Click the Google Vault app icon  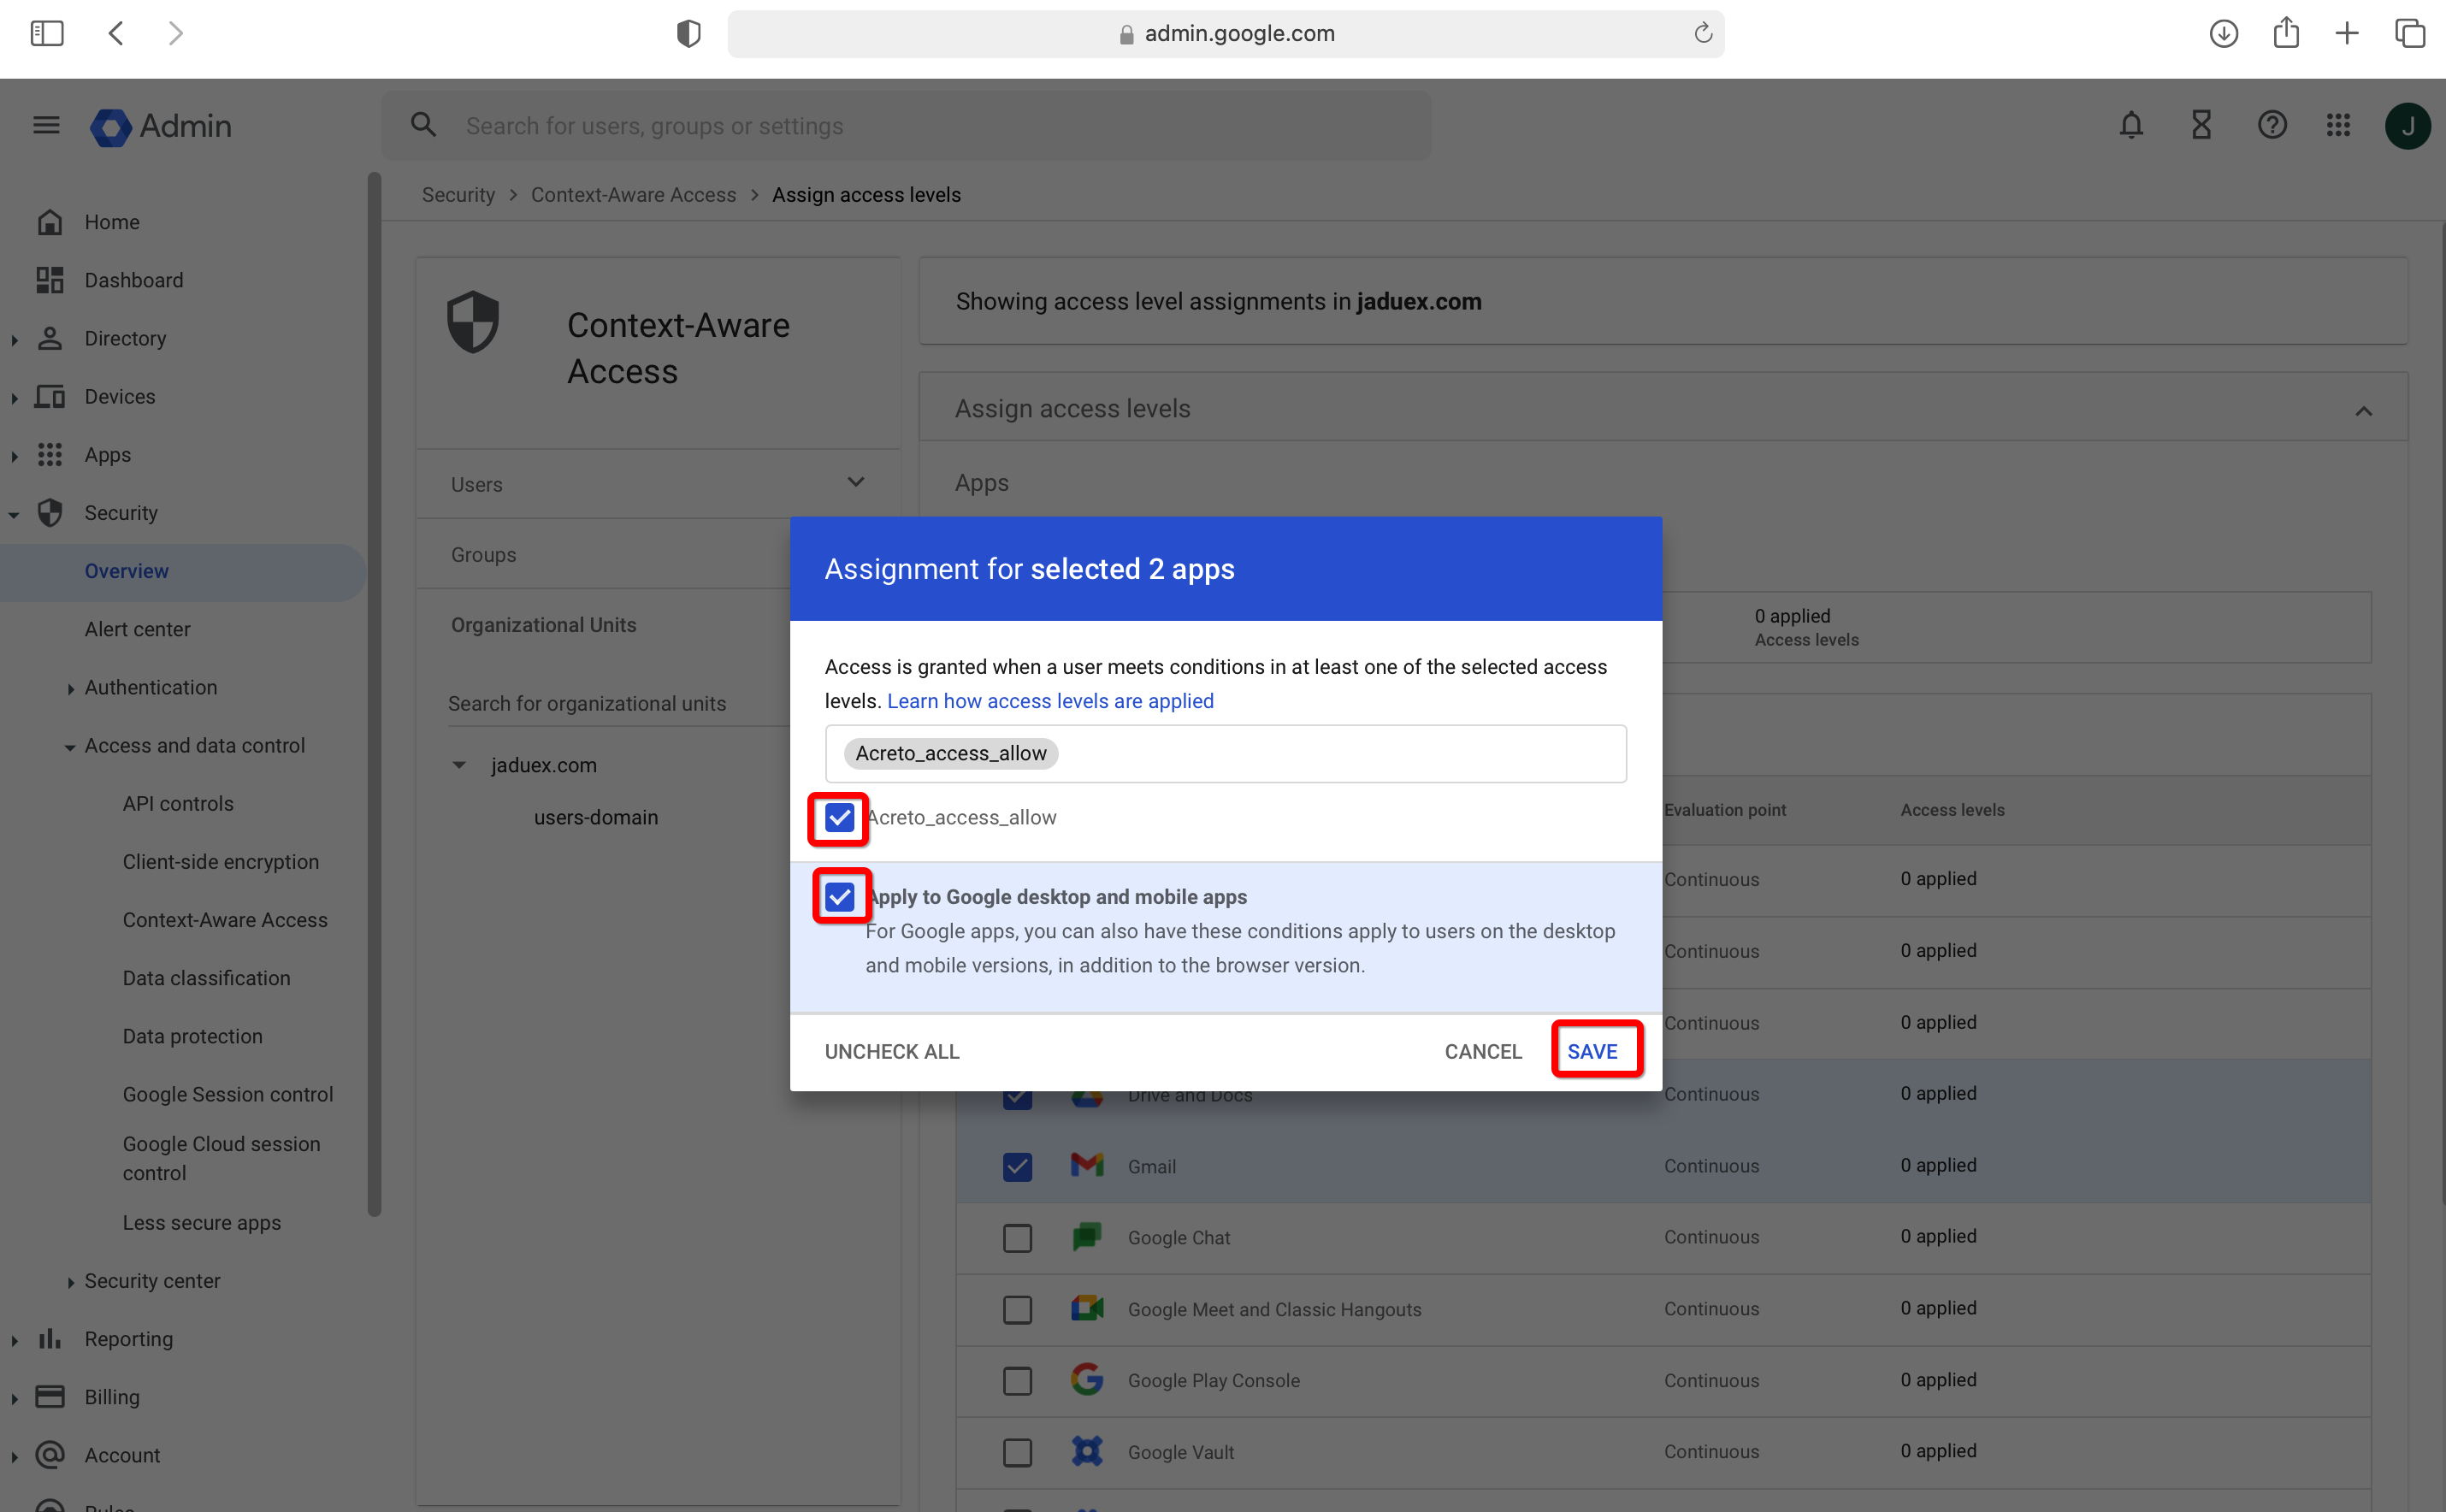click(1087, 1451)
